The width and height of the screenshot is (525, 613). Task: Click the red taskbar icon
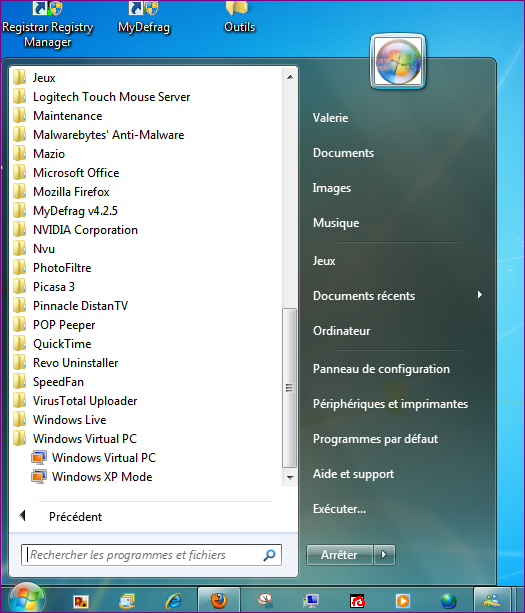click(x=357, y=601)
